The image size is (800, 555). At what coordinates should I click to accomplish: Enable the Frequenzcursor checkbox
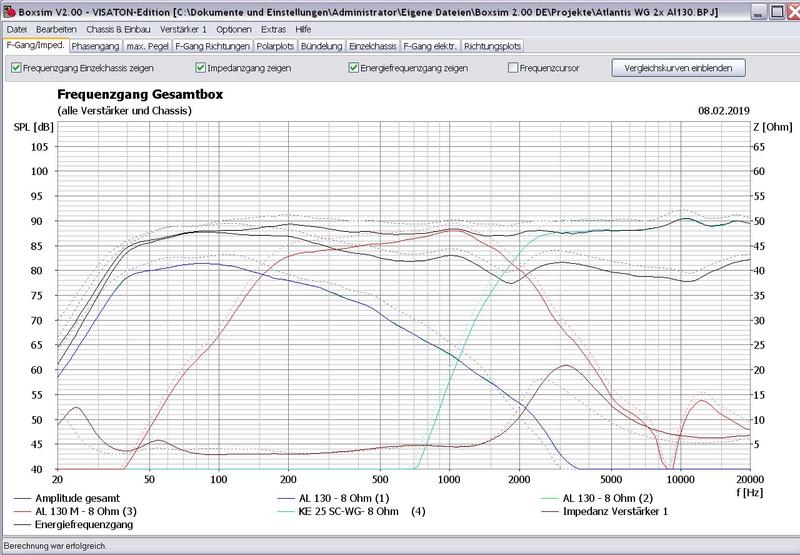513,68
